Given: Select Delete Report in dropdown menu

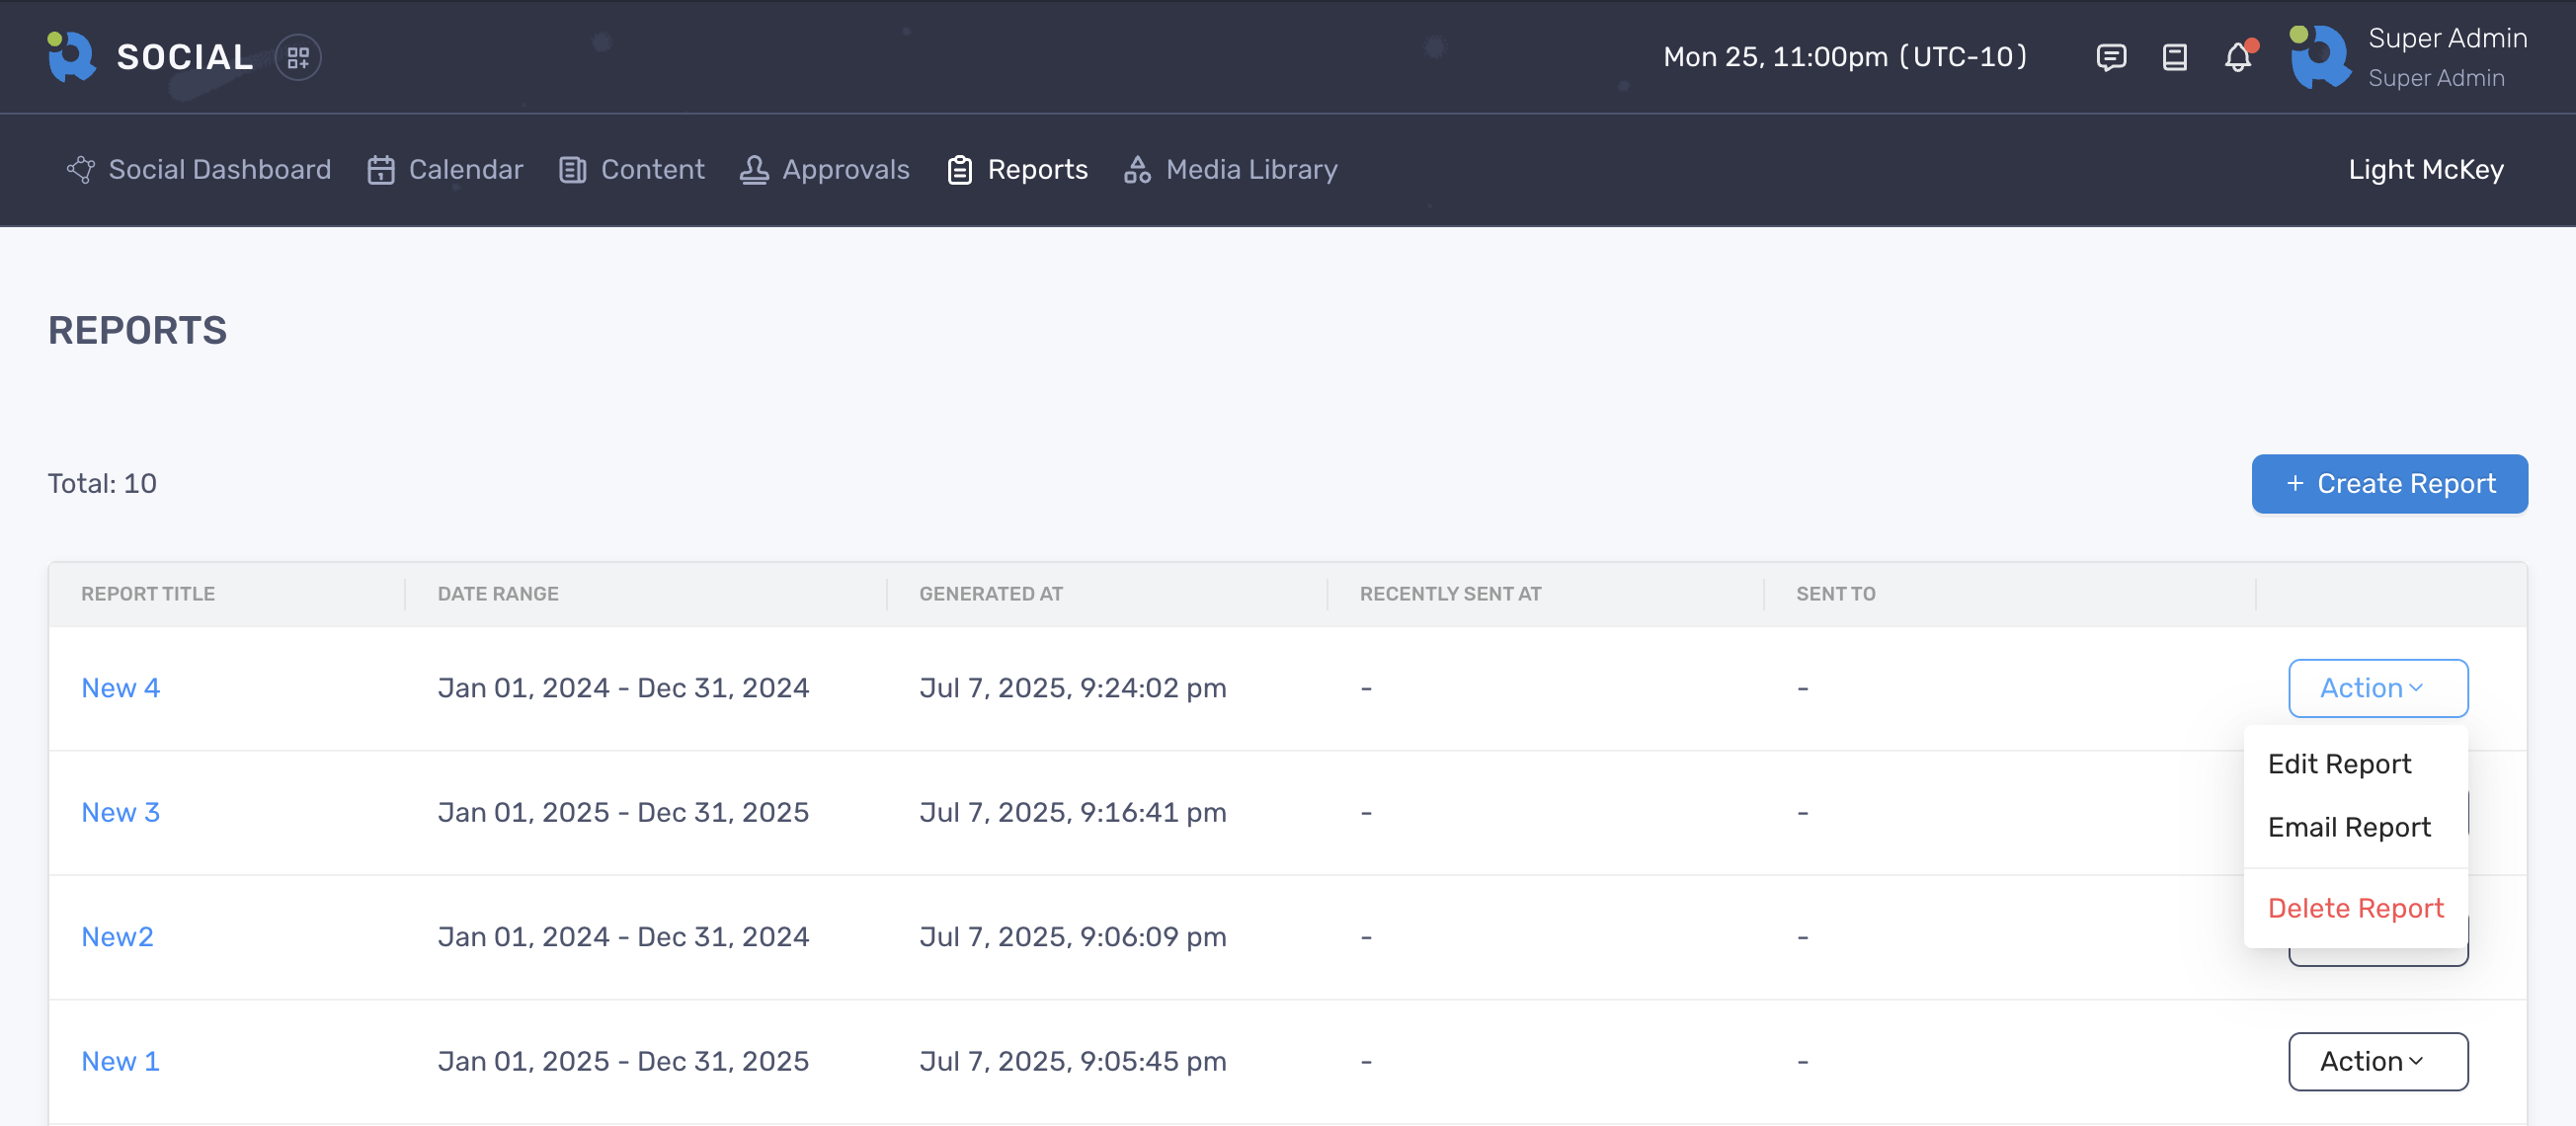Looking at the screenshot, I should (x=2355, y=908).
